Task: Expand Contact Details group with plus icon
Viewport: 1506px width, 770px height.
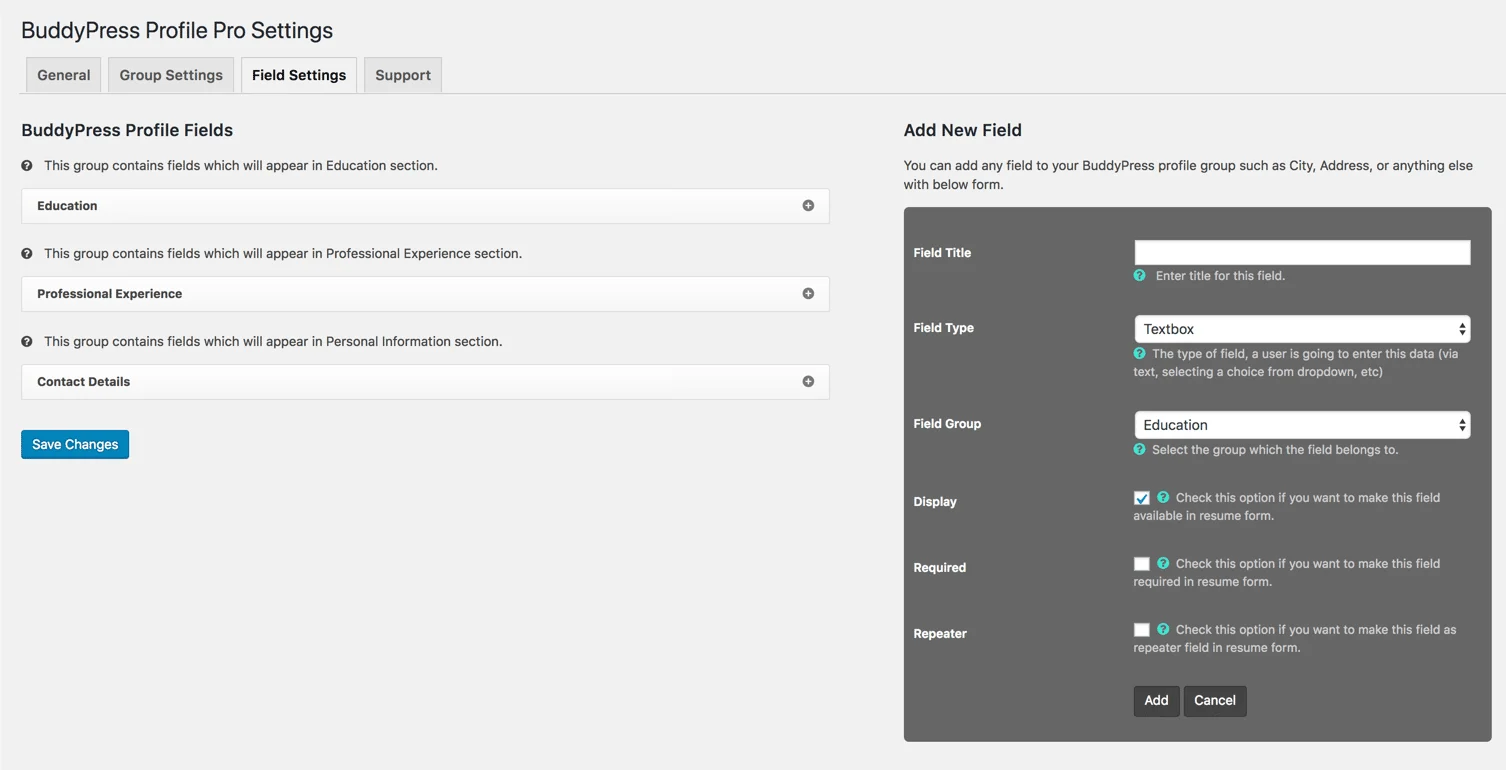Action: tap(808, 382)
